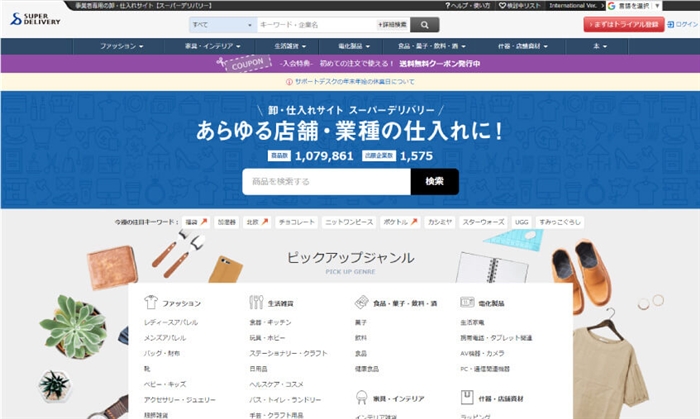The image size is (700, 419).
Task: Click the Super Delivery logo
Action: tap(35, 20)
